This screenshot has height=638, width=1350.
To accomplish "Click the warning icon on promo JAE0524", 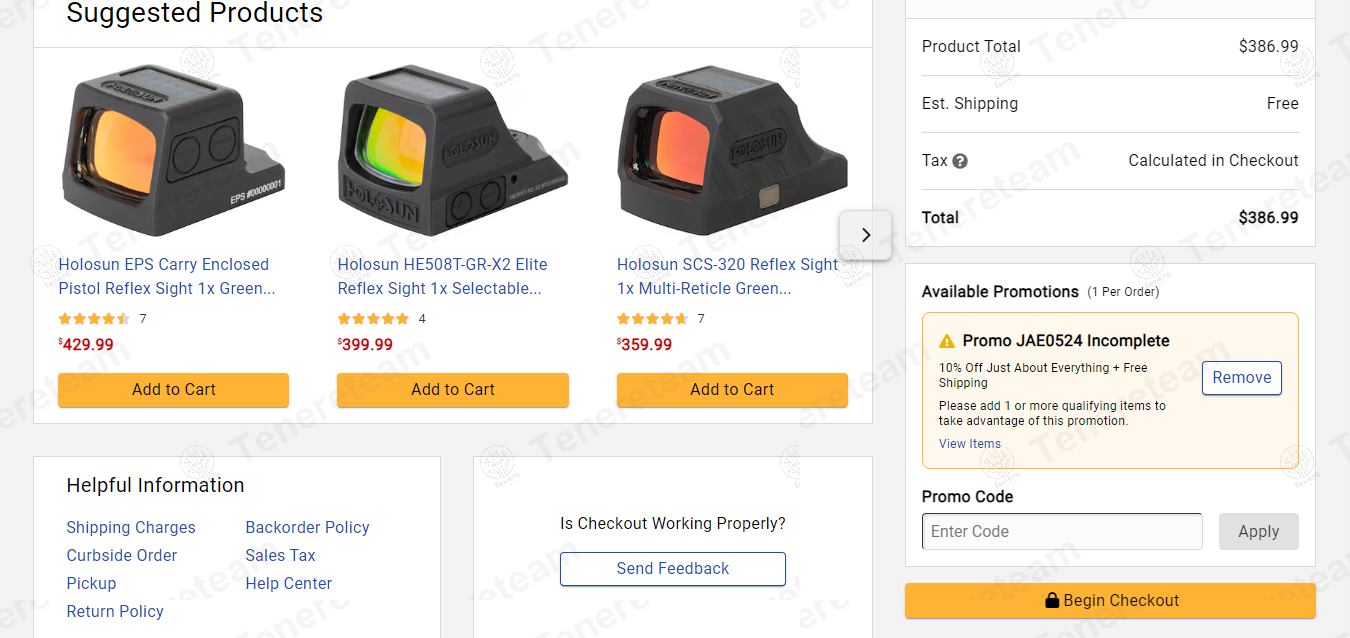I will (x=947, y=342).
